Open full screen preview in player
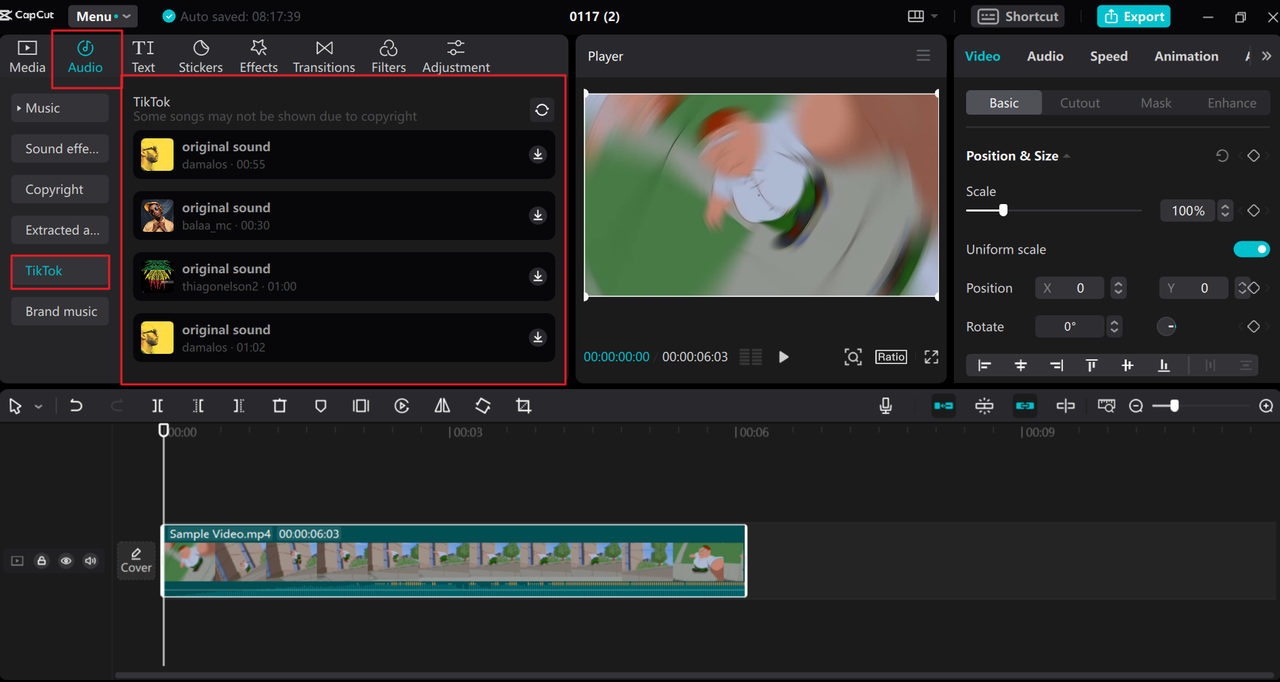Viewport: 1280px width, 682px height. pos(931,357)
